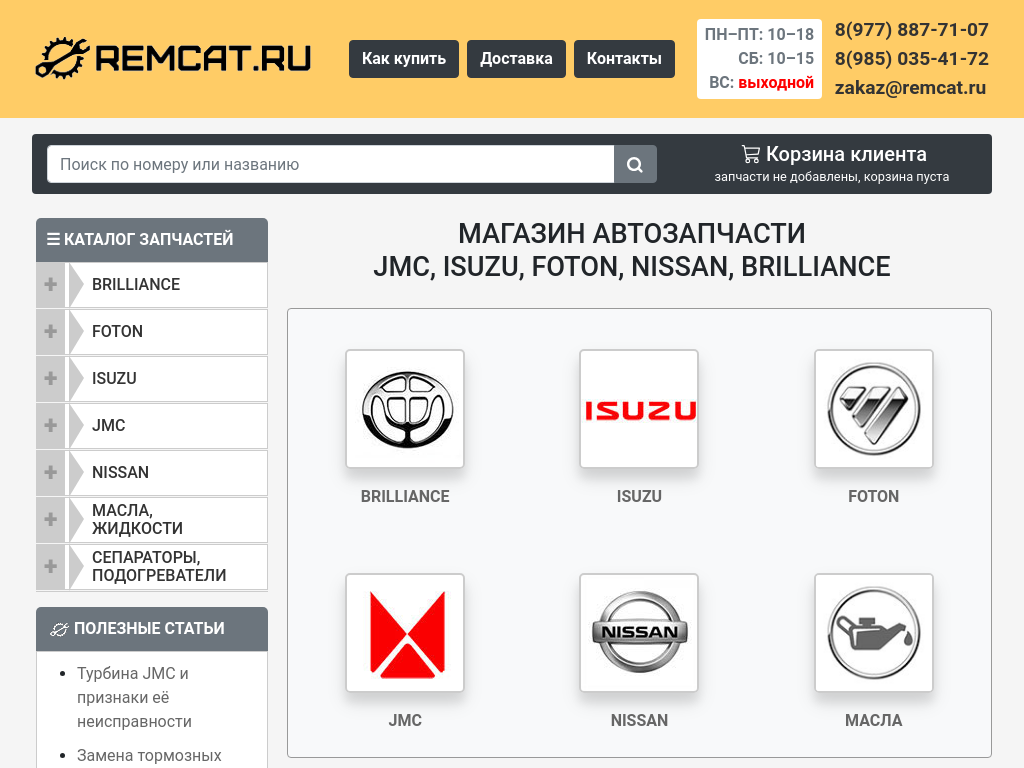Click the Доставка button
The image size is (1024, 768).
click(x=516, y=59)
